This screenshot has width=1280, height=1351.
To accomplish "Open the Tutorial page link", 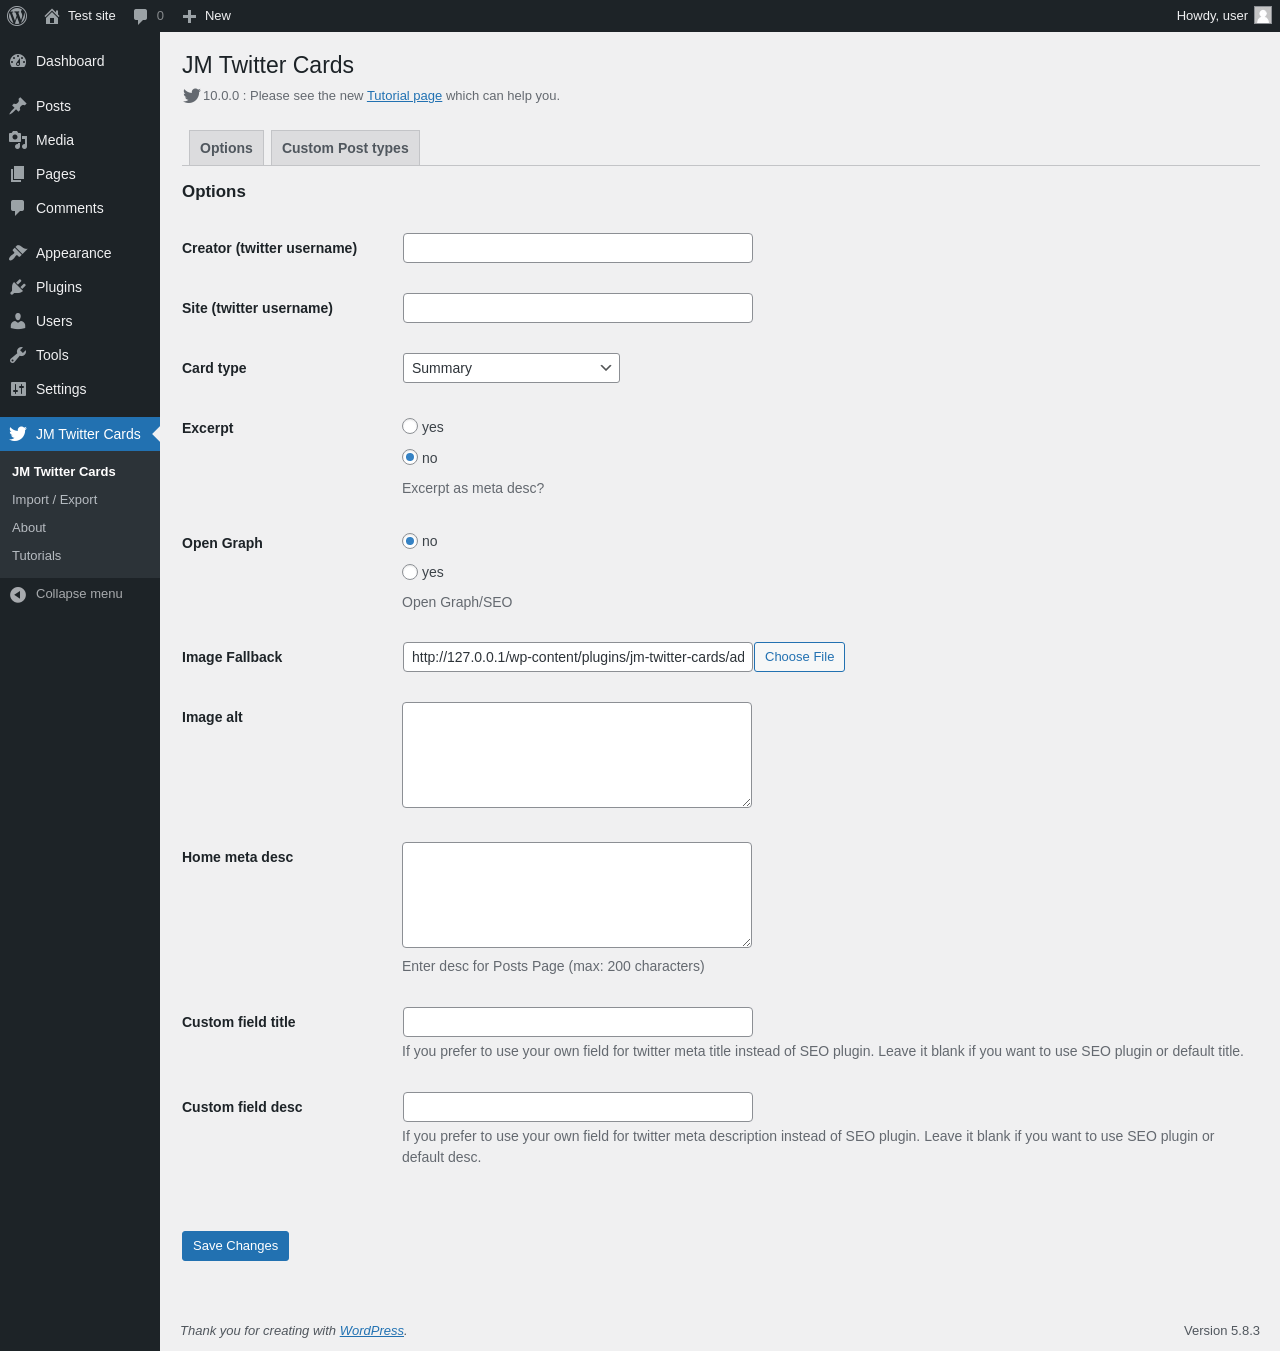I will tap(404, 96).
